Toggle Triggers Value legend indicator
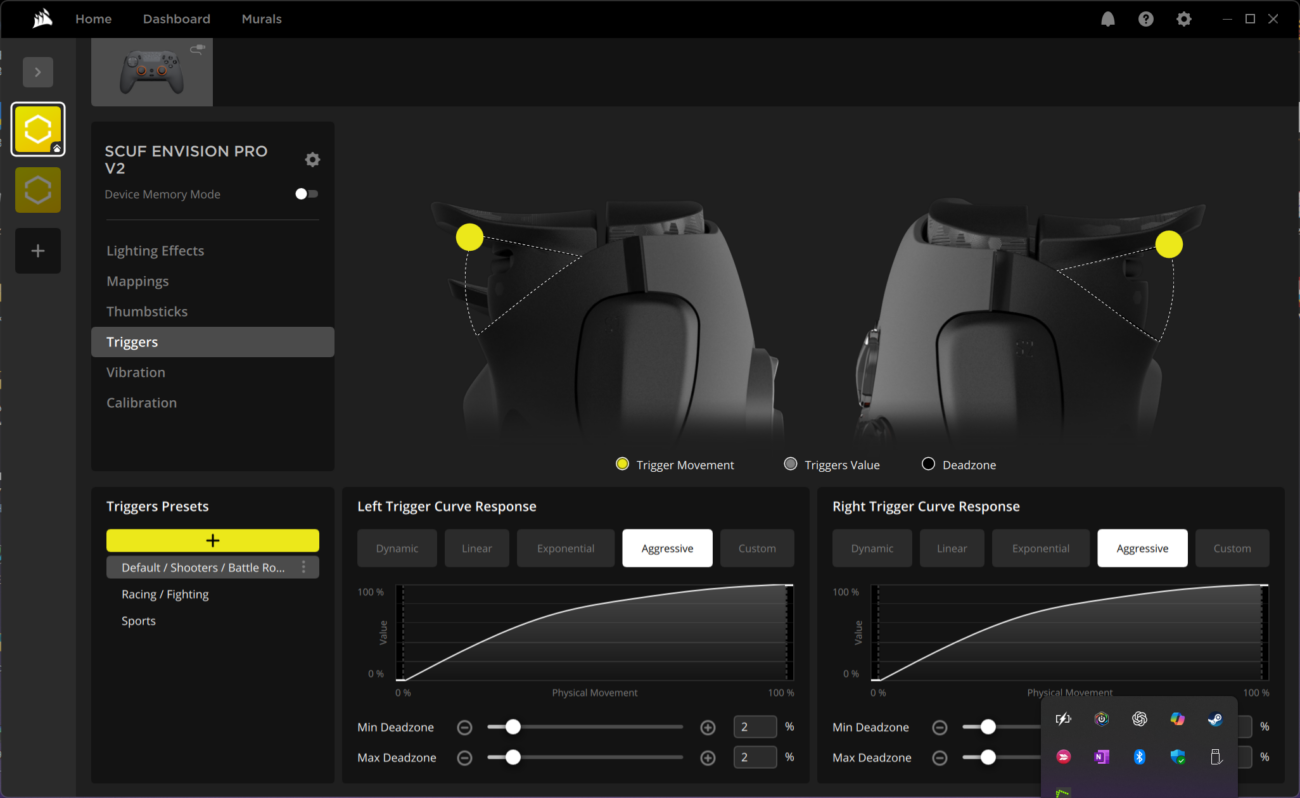The width and height of the screenshot is (1300, 798). 791,464
